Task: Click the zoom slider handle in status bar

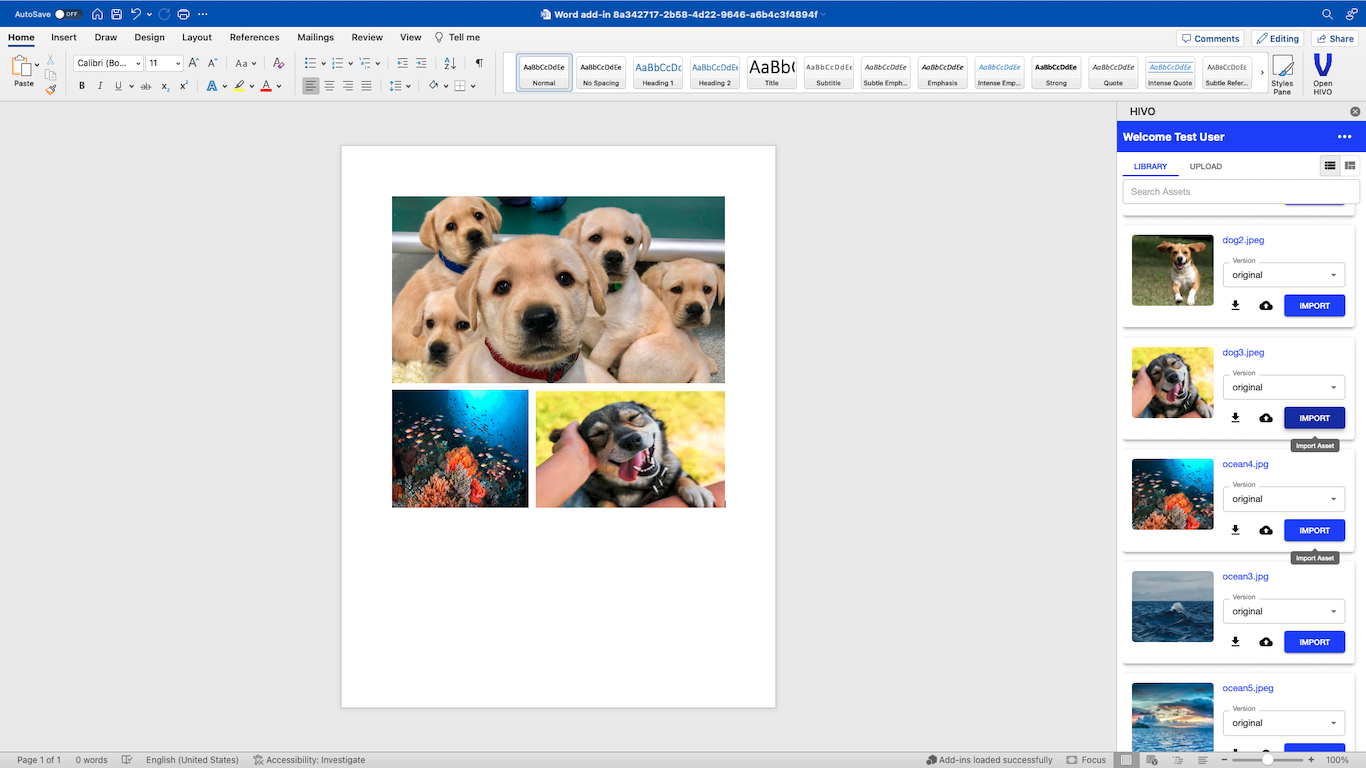Action: point(1268,760)
